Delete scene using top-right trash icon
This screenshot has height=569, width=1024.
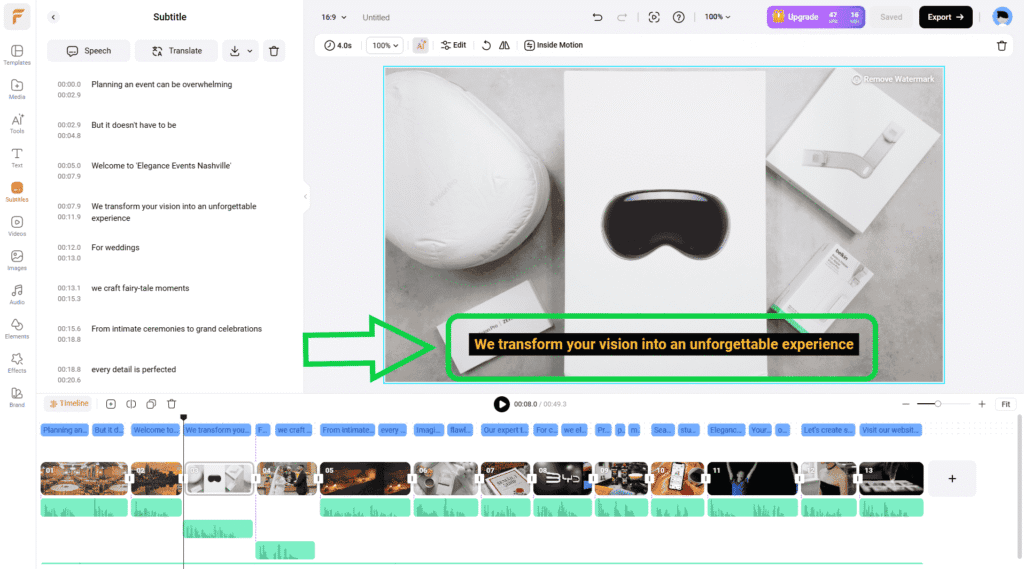tap(1002, 46)
